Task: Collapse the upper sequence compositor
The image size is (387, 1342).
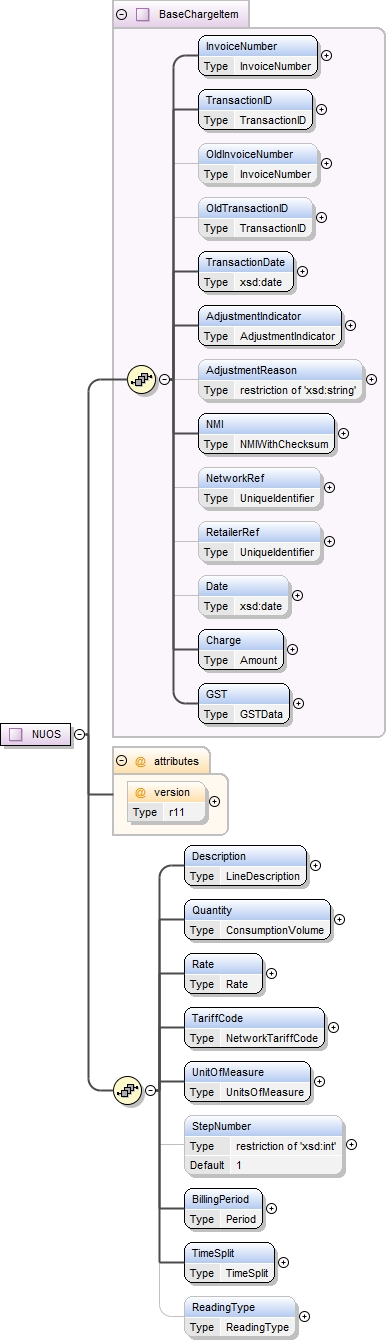Action: click(164, 380)
